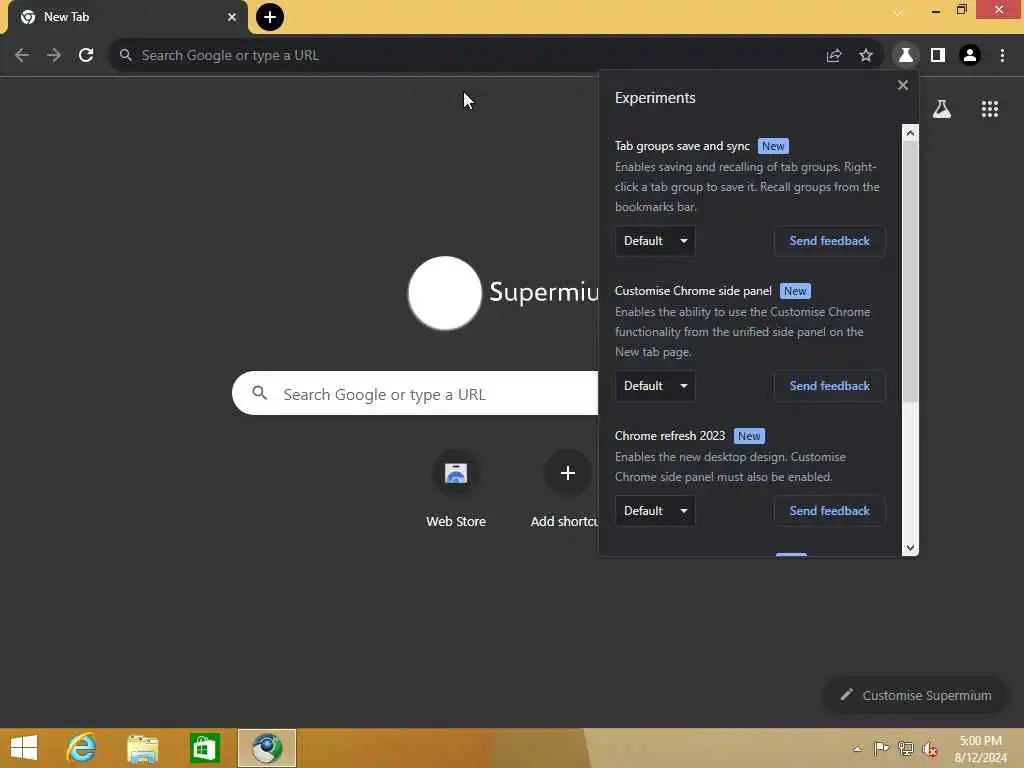Reload the page with the refresh icon
The height and width of the screenshot is (768, 1024).
pyautogui.click(x=86, y=56)
